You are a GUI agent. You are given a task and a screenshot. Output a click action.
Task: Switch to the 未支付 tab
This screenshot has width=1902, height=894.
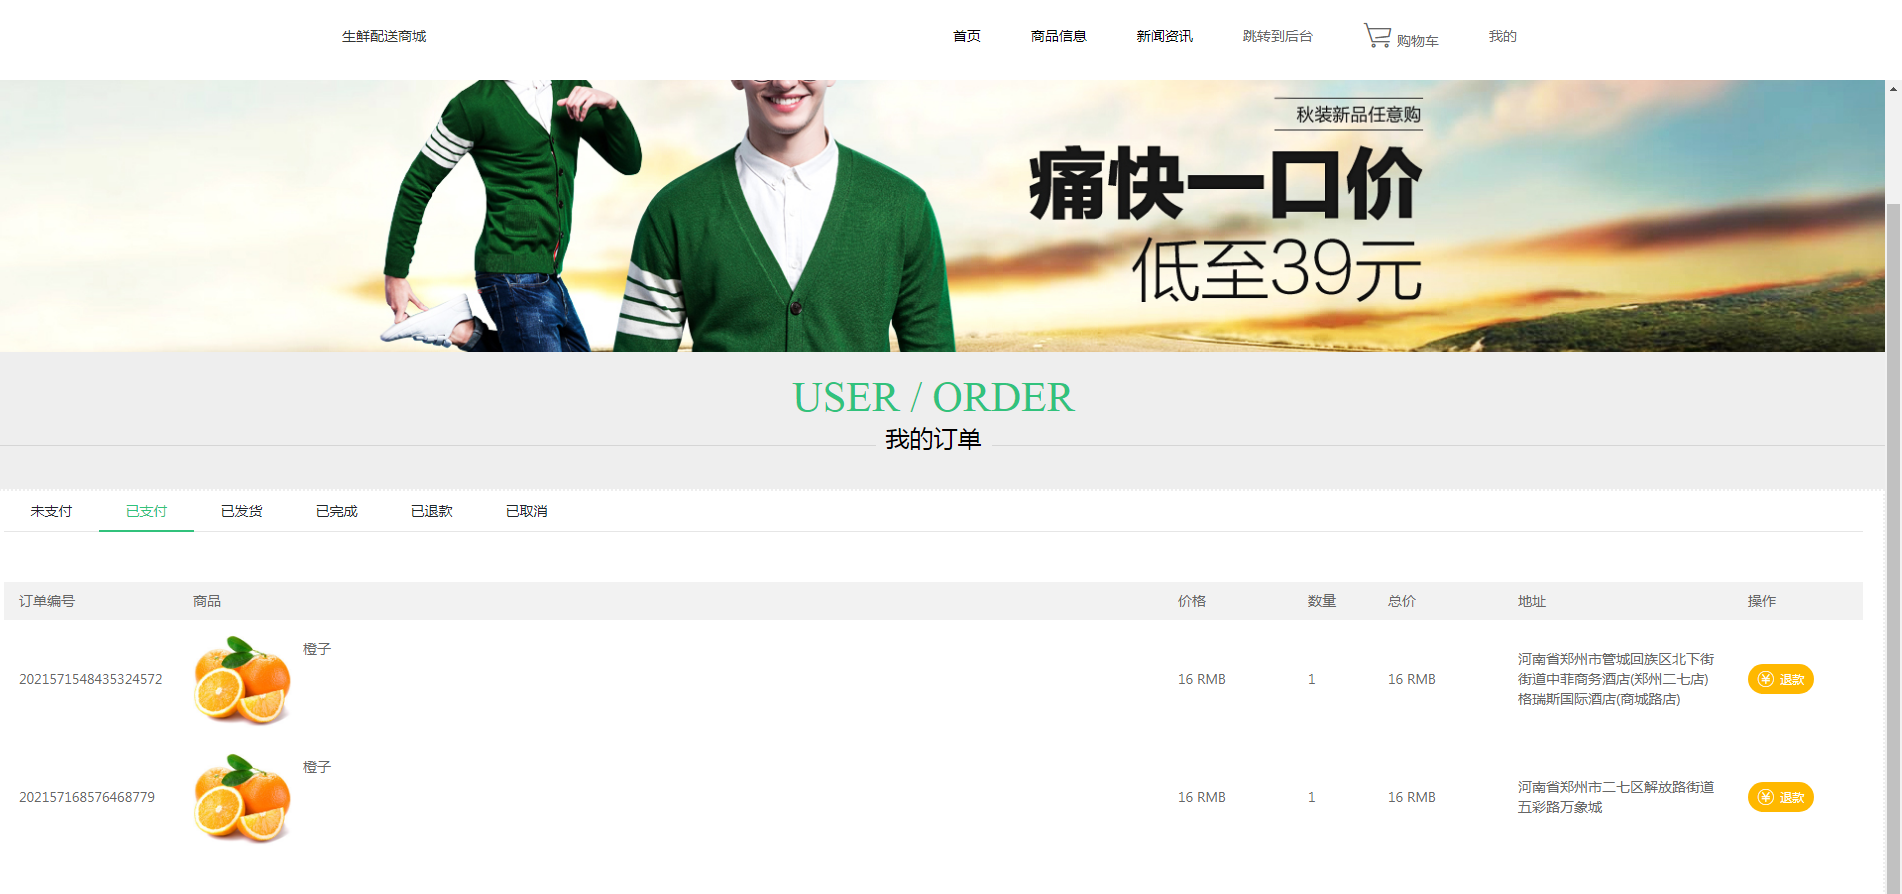pyautogui.click(x=51, y=511)
